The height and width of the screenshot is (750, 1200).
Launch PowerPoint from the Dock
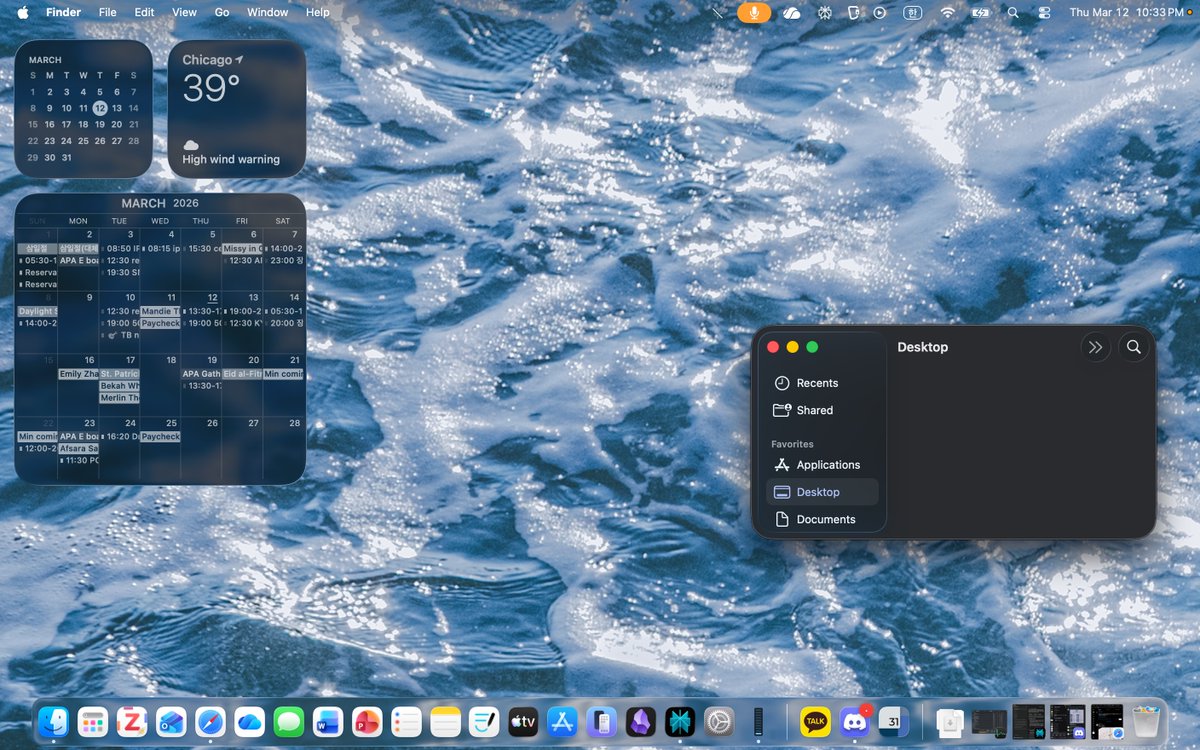coord(367,720)
